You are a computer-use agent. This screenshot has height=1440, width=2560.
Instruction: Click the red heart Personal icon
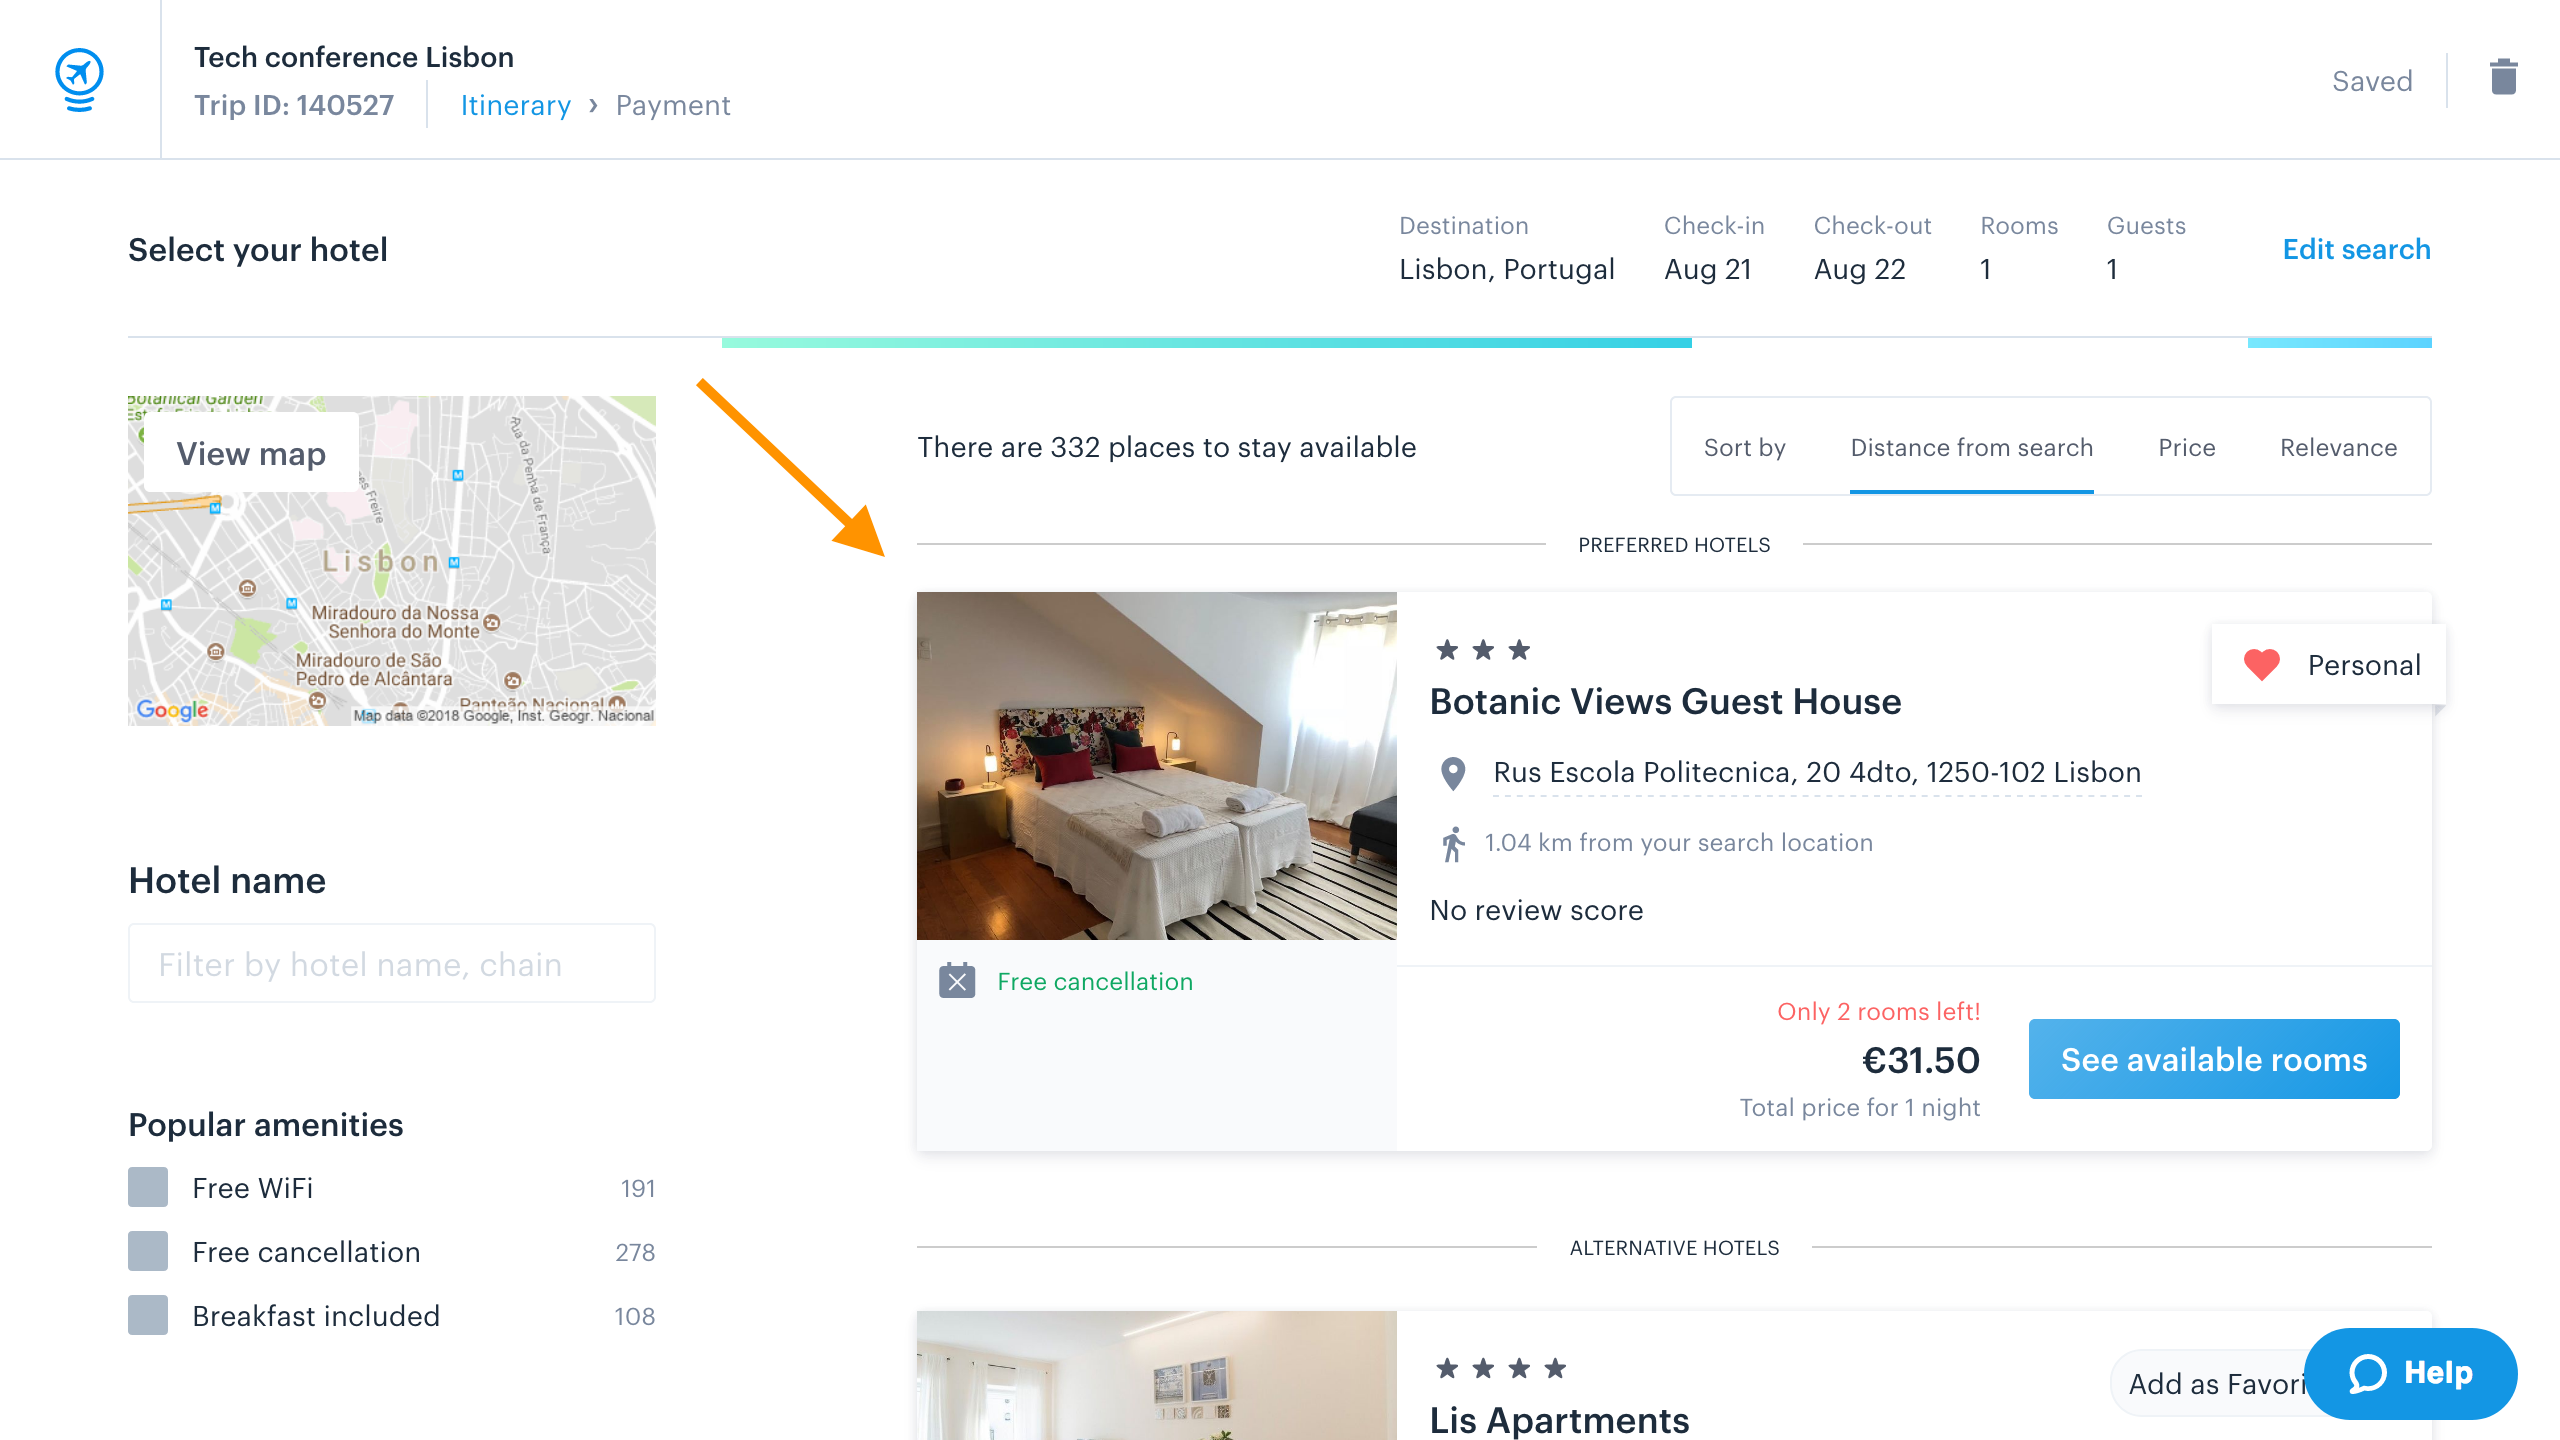point(2261,665)
